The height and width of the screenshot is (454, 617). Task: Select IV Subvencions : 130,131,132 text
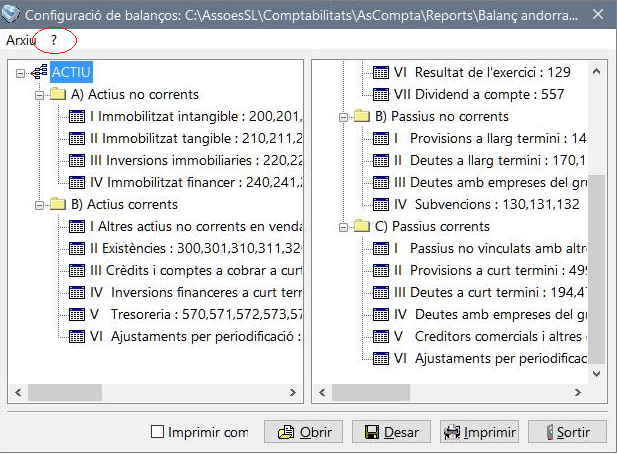tap(487, 205)
